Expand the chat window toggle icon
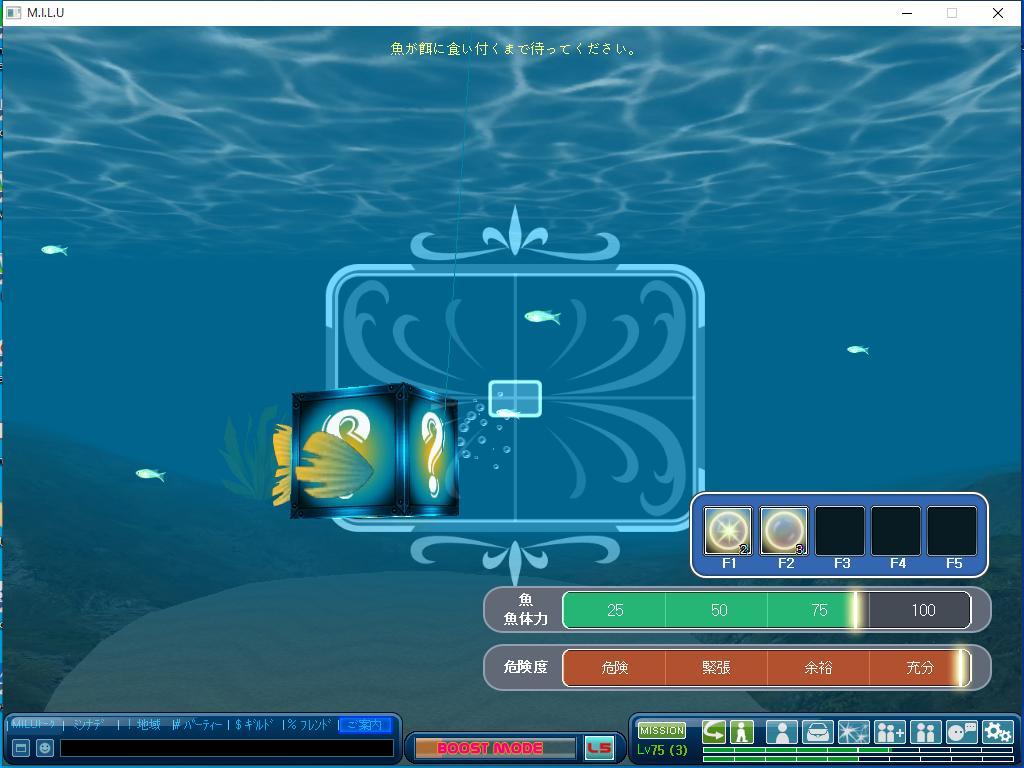 coord(20,747)
